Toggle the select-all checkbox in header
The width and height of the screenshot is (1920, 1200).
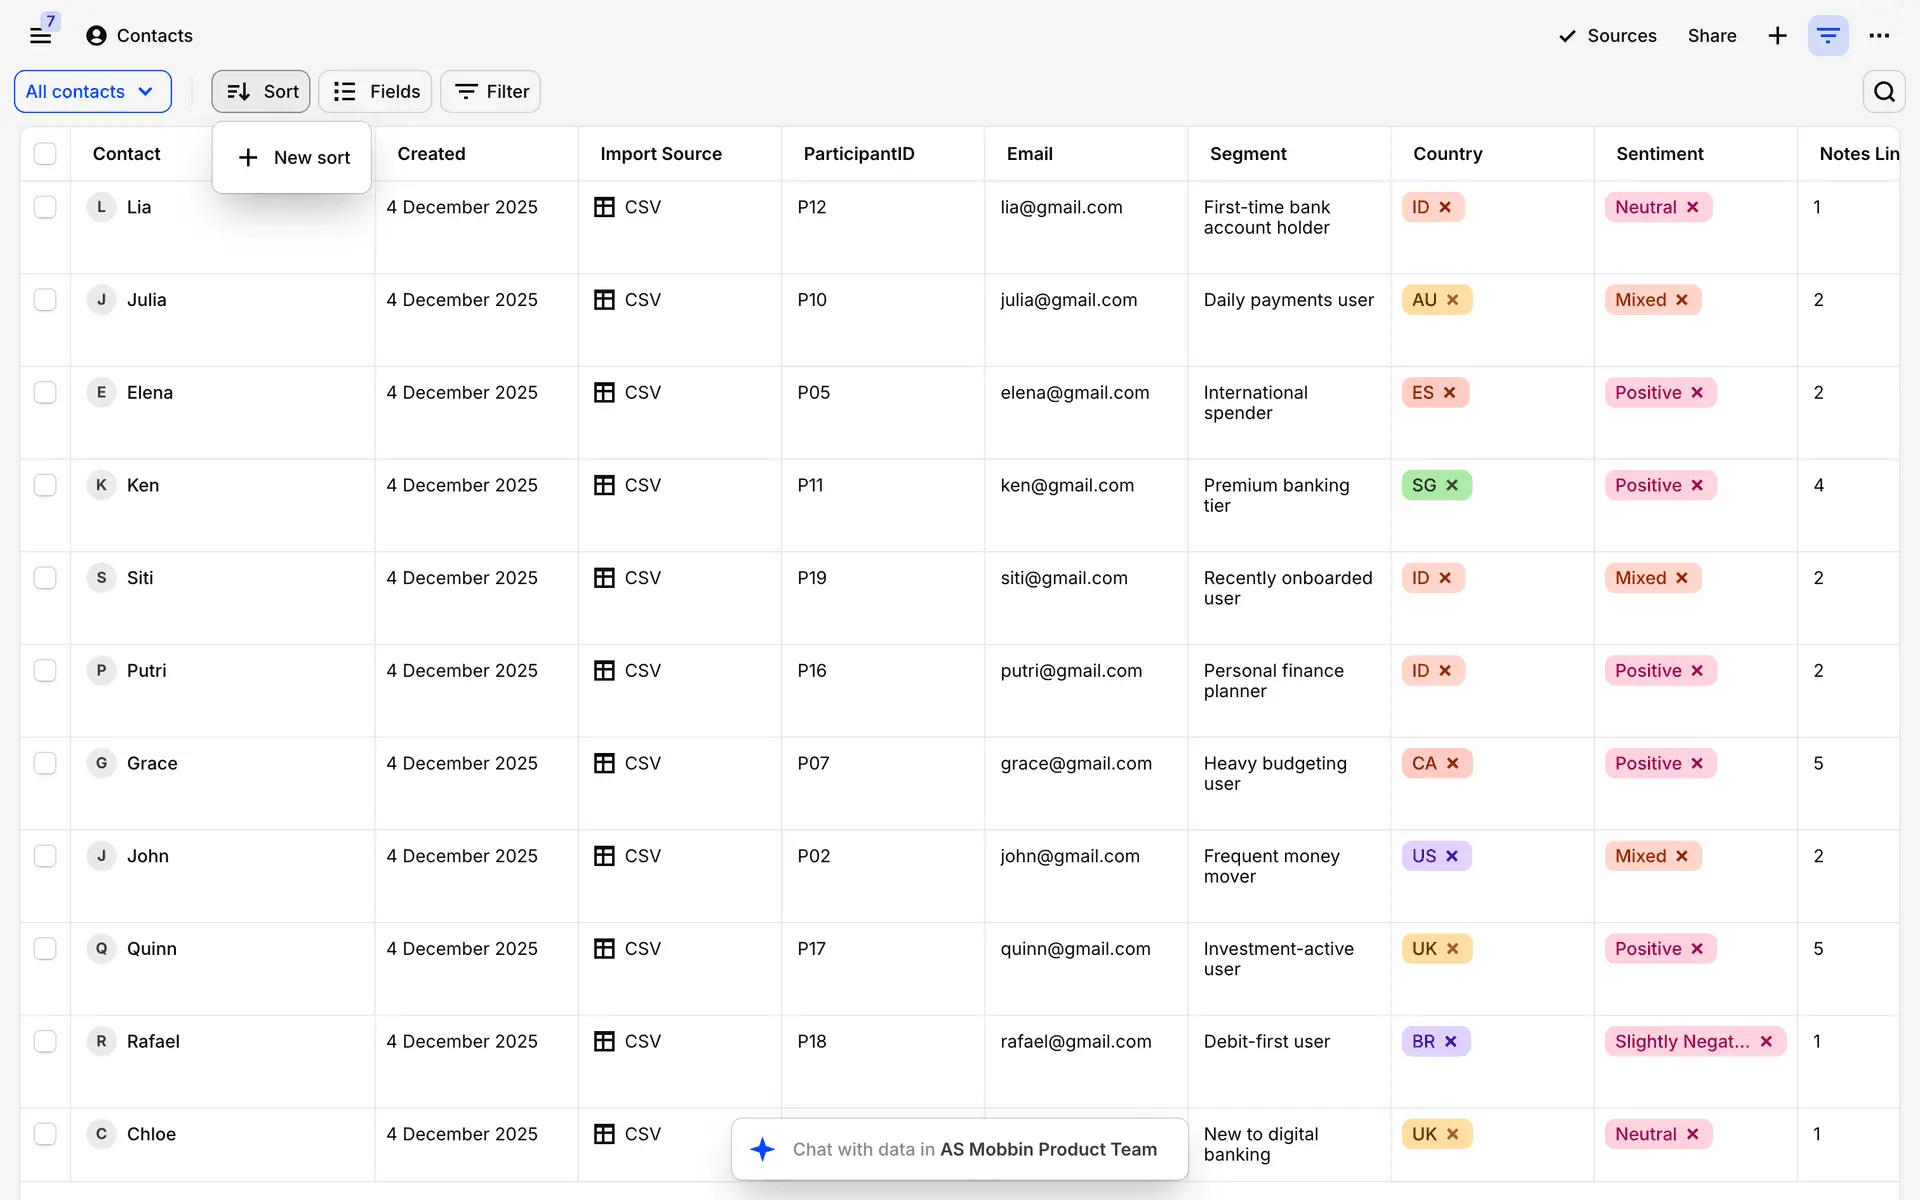pyautogui.click(x=45, y=154)
